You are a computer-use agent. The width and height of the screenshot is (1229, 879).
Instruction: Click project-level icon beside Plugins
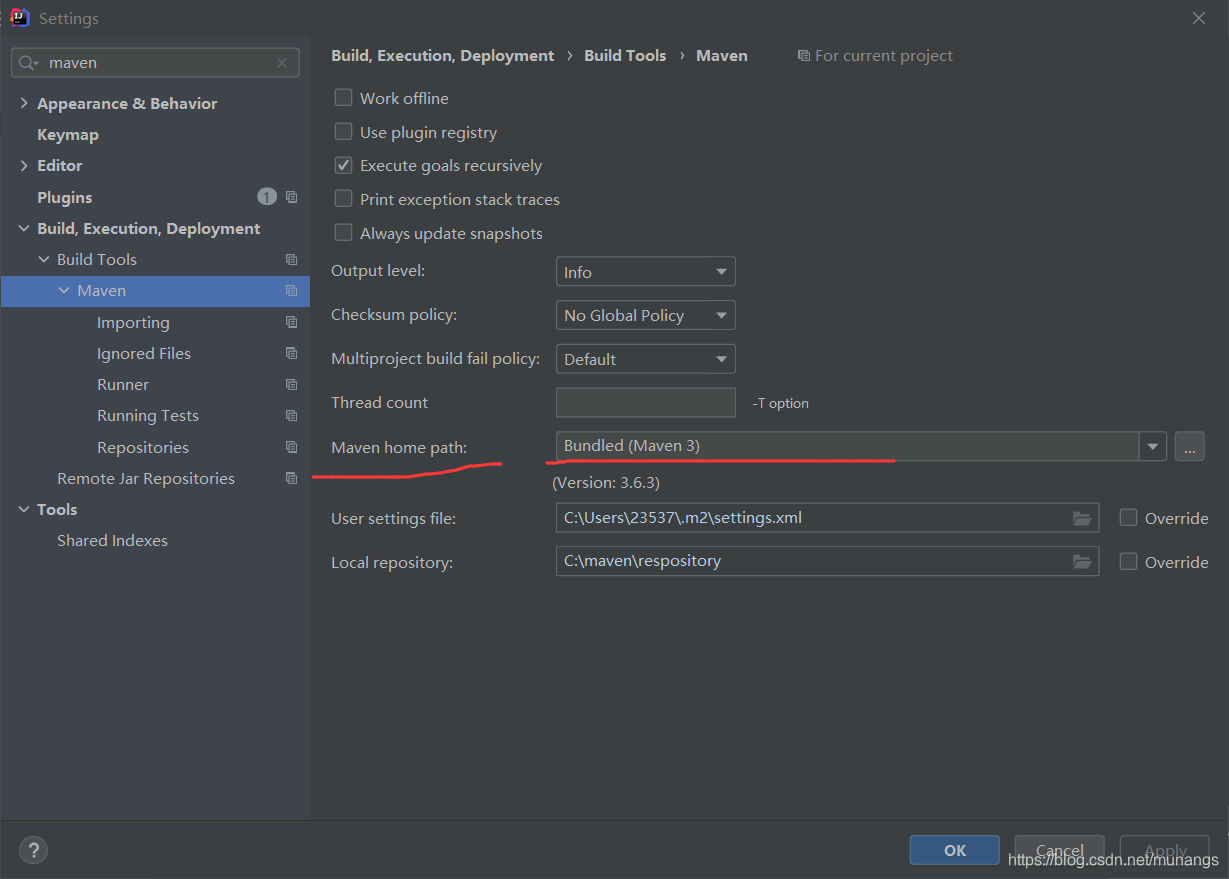(x=291, y=197)
